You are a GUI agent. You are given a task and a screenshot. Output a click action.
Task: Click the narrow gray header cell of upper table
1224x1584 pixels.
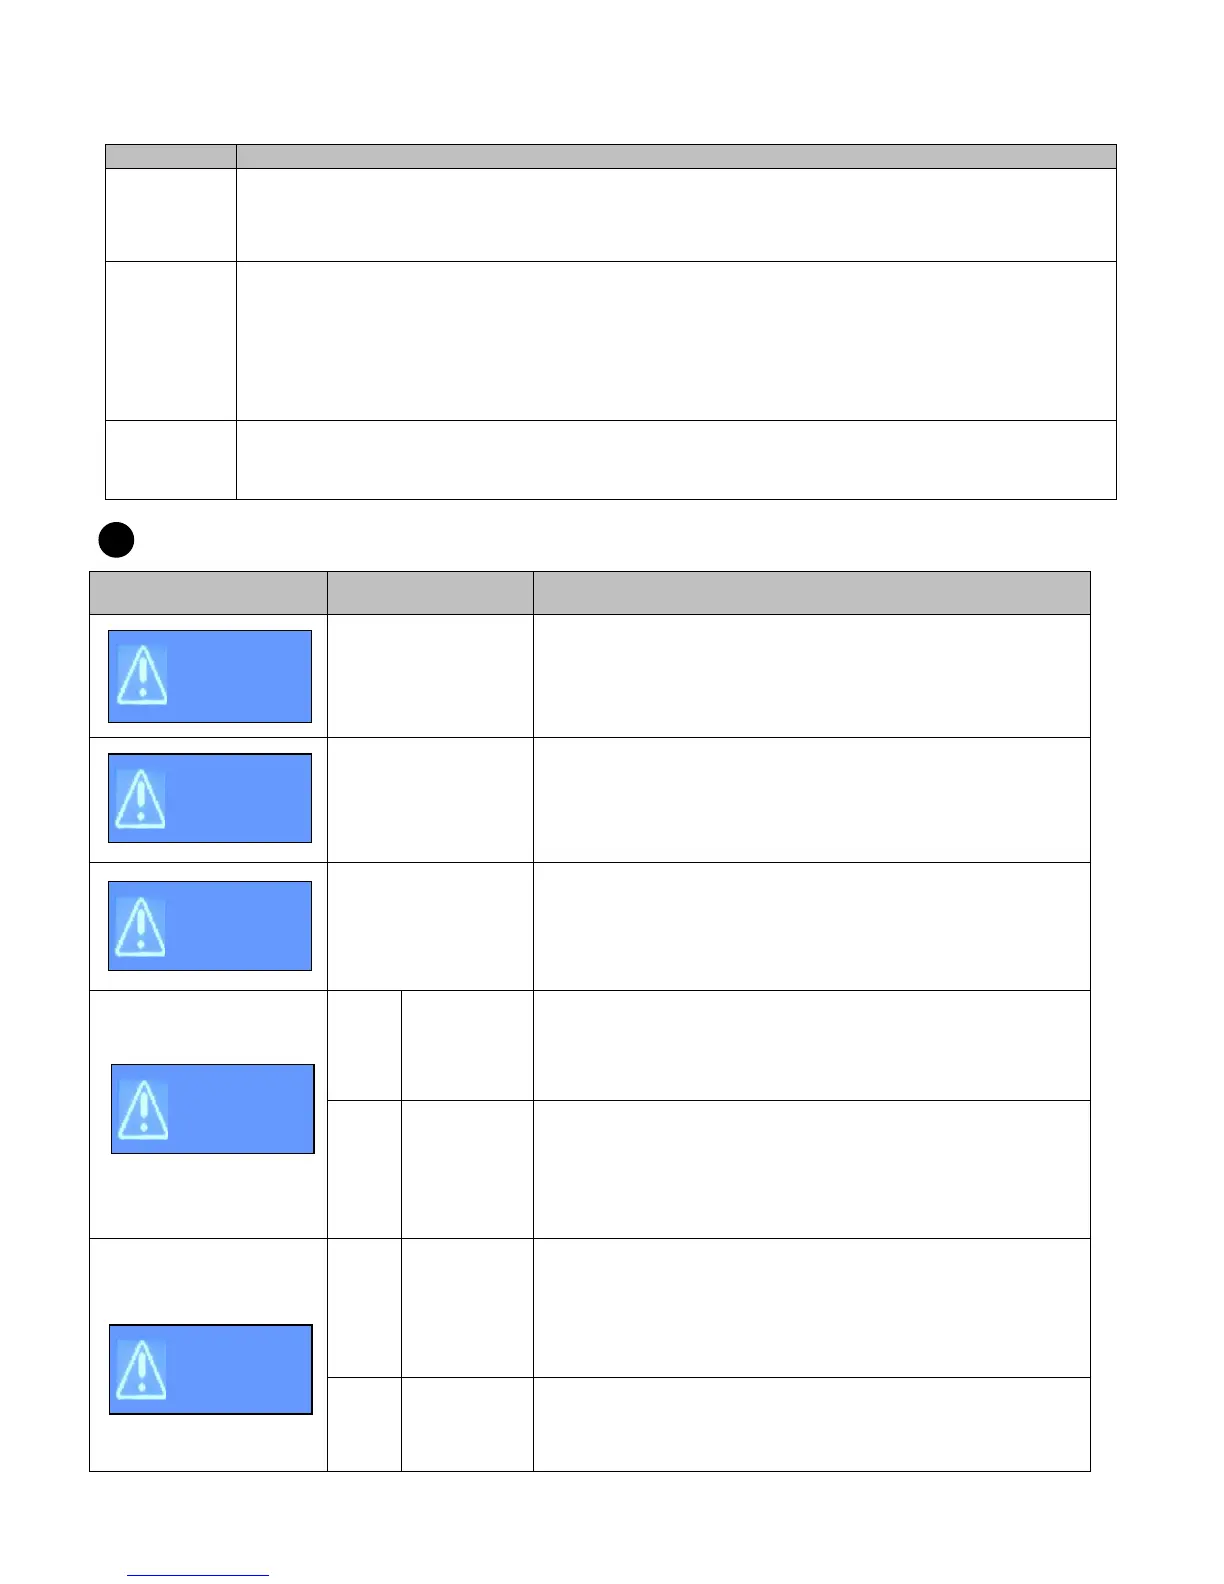pyautogui.click(x=171, y=156)
